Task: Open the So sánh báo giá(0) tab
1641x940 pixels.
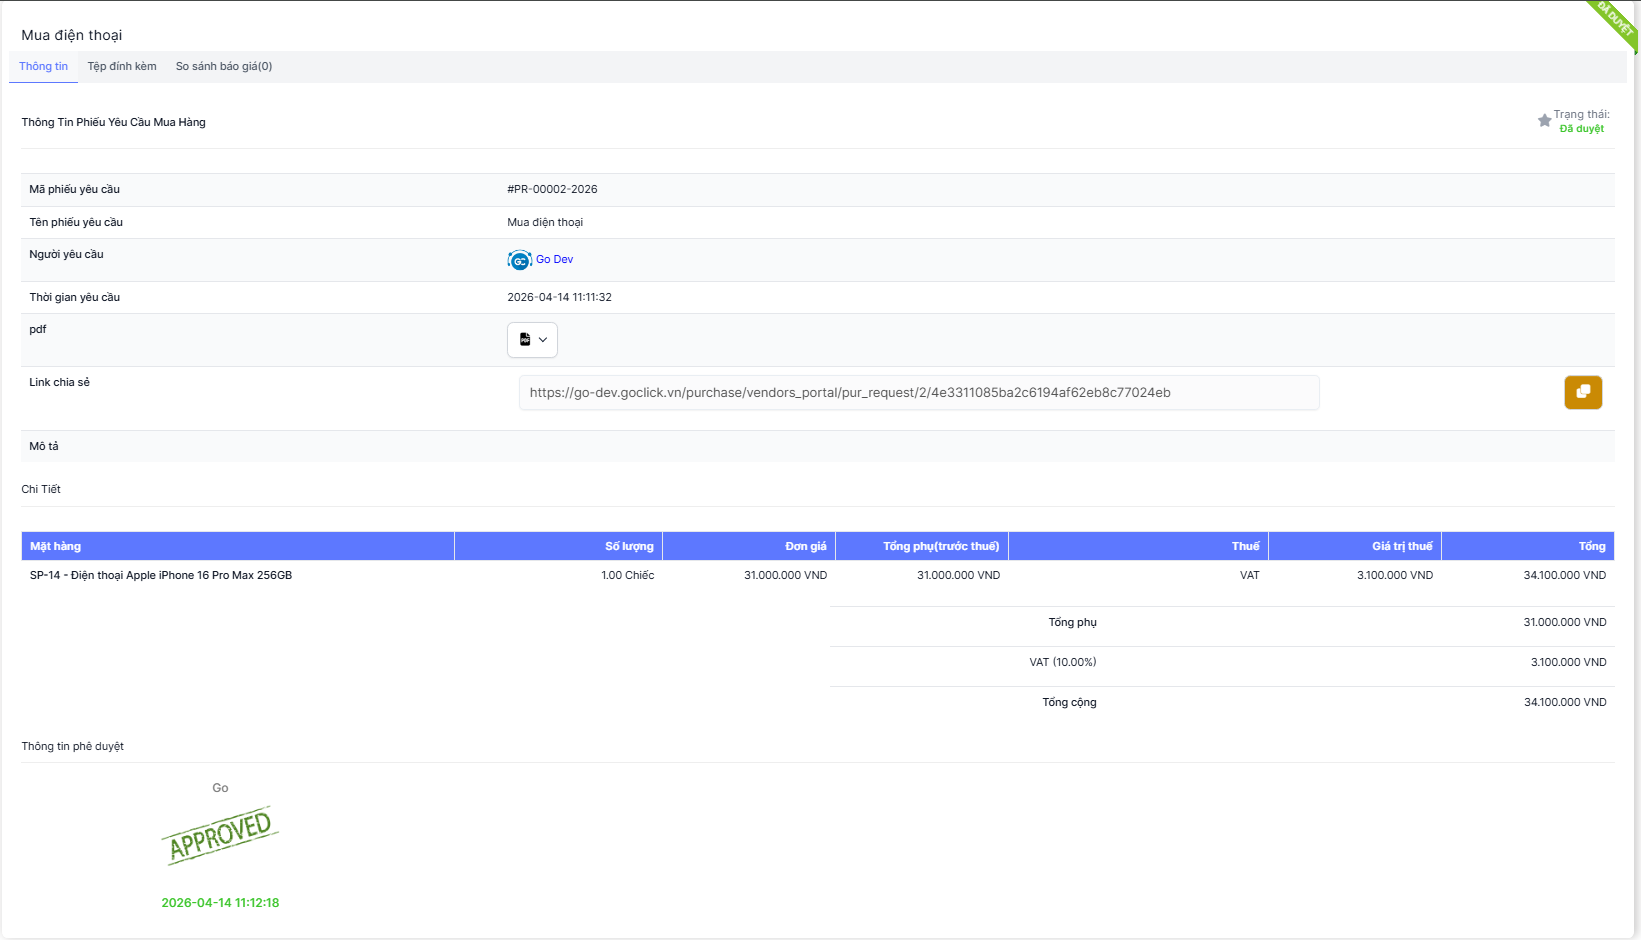Action: point(224,67)
